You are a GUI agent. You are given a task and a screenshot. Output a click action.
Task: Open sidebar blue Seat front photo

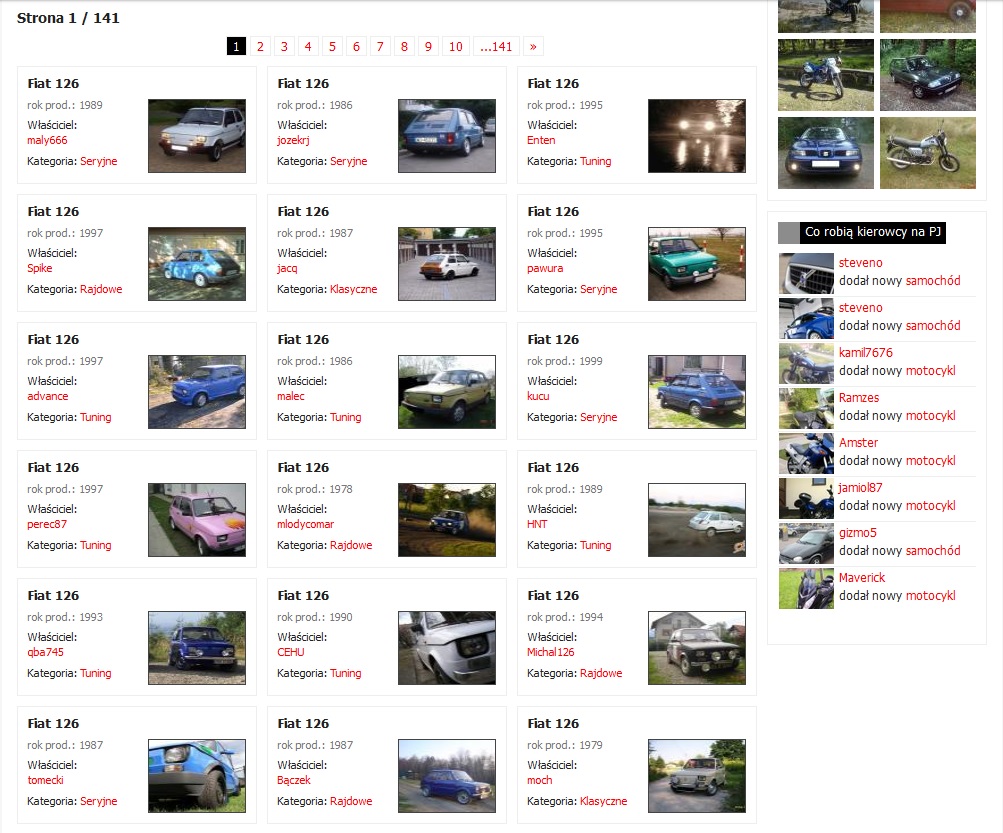pos(826,153)
